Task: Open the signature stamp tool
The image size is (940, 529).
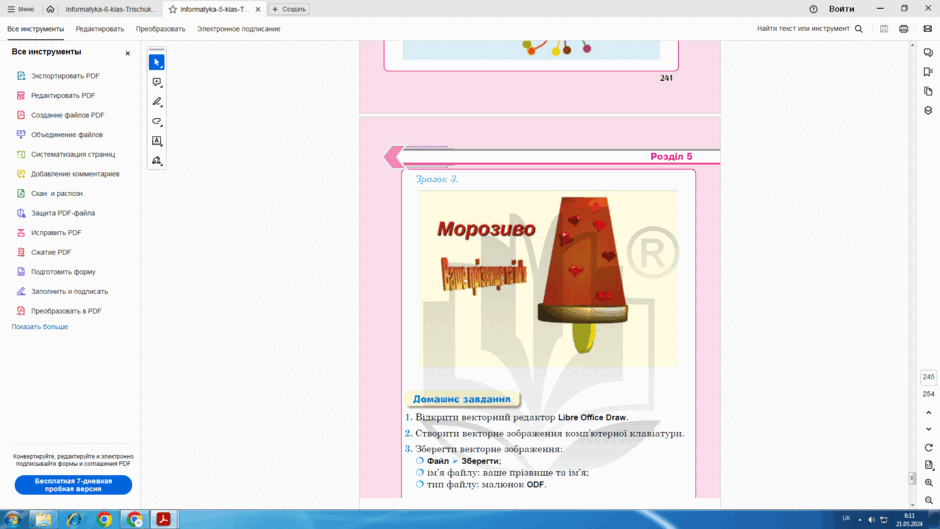Action: click(x=156, y=161)
